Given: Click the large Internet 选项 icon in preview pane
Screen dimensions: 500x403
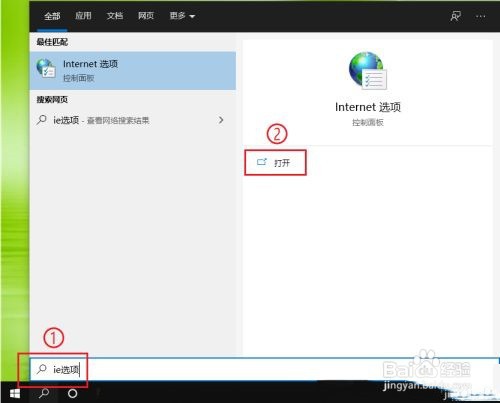Looking at the screenshot, I should click(368, 71).
